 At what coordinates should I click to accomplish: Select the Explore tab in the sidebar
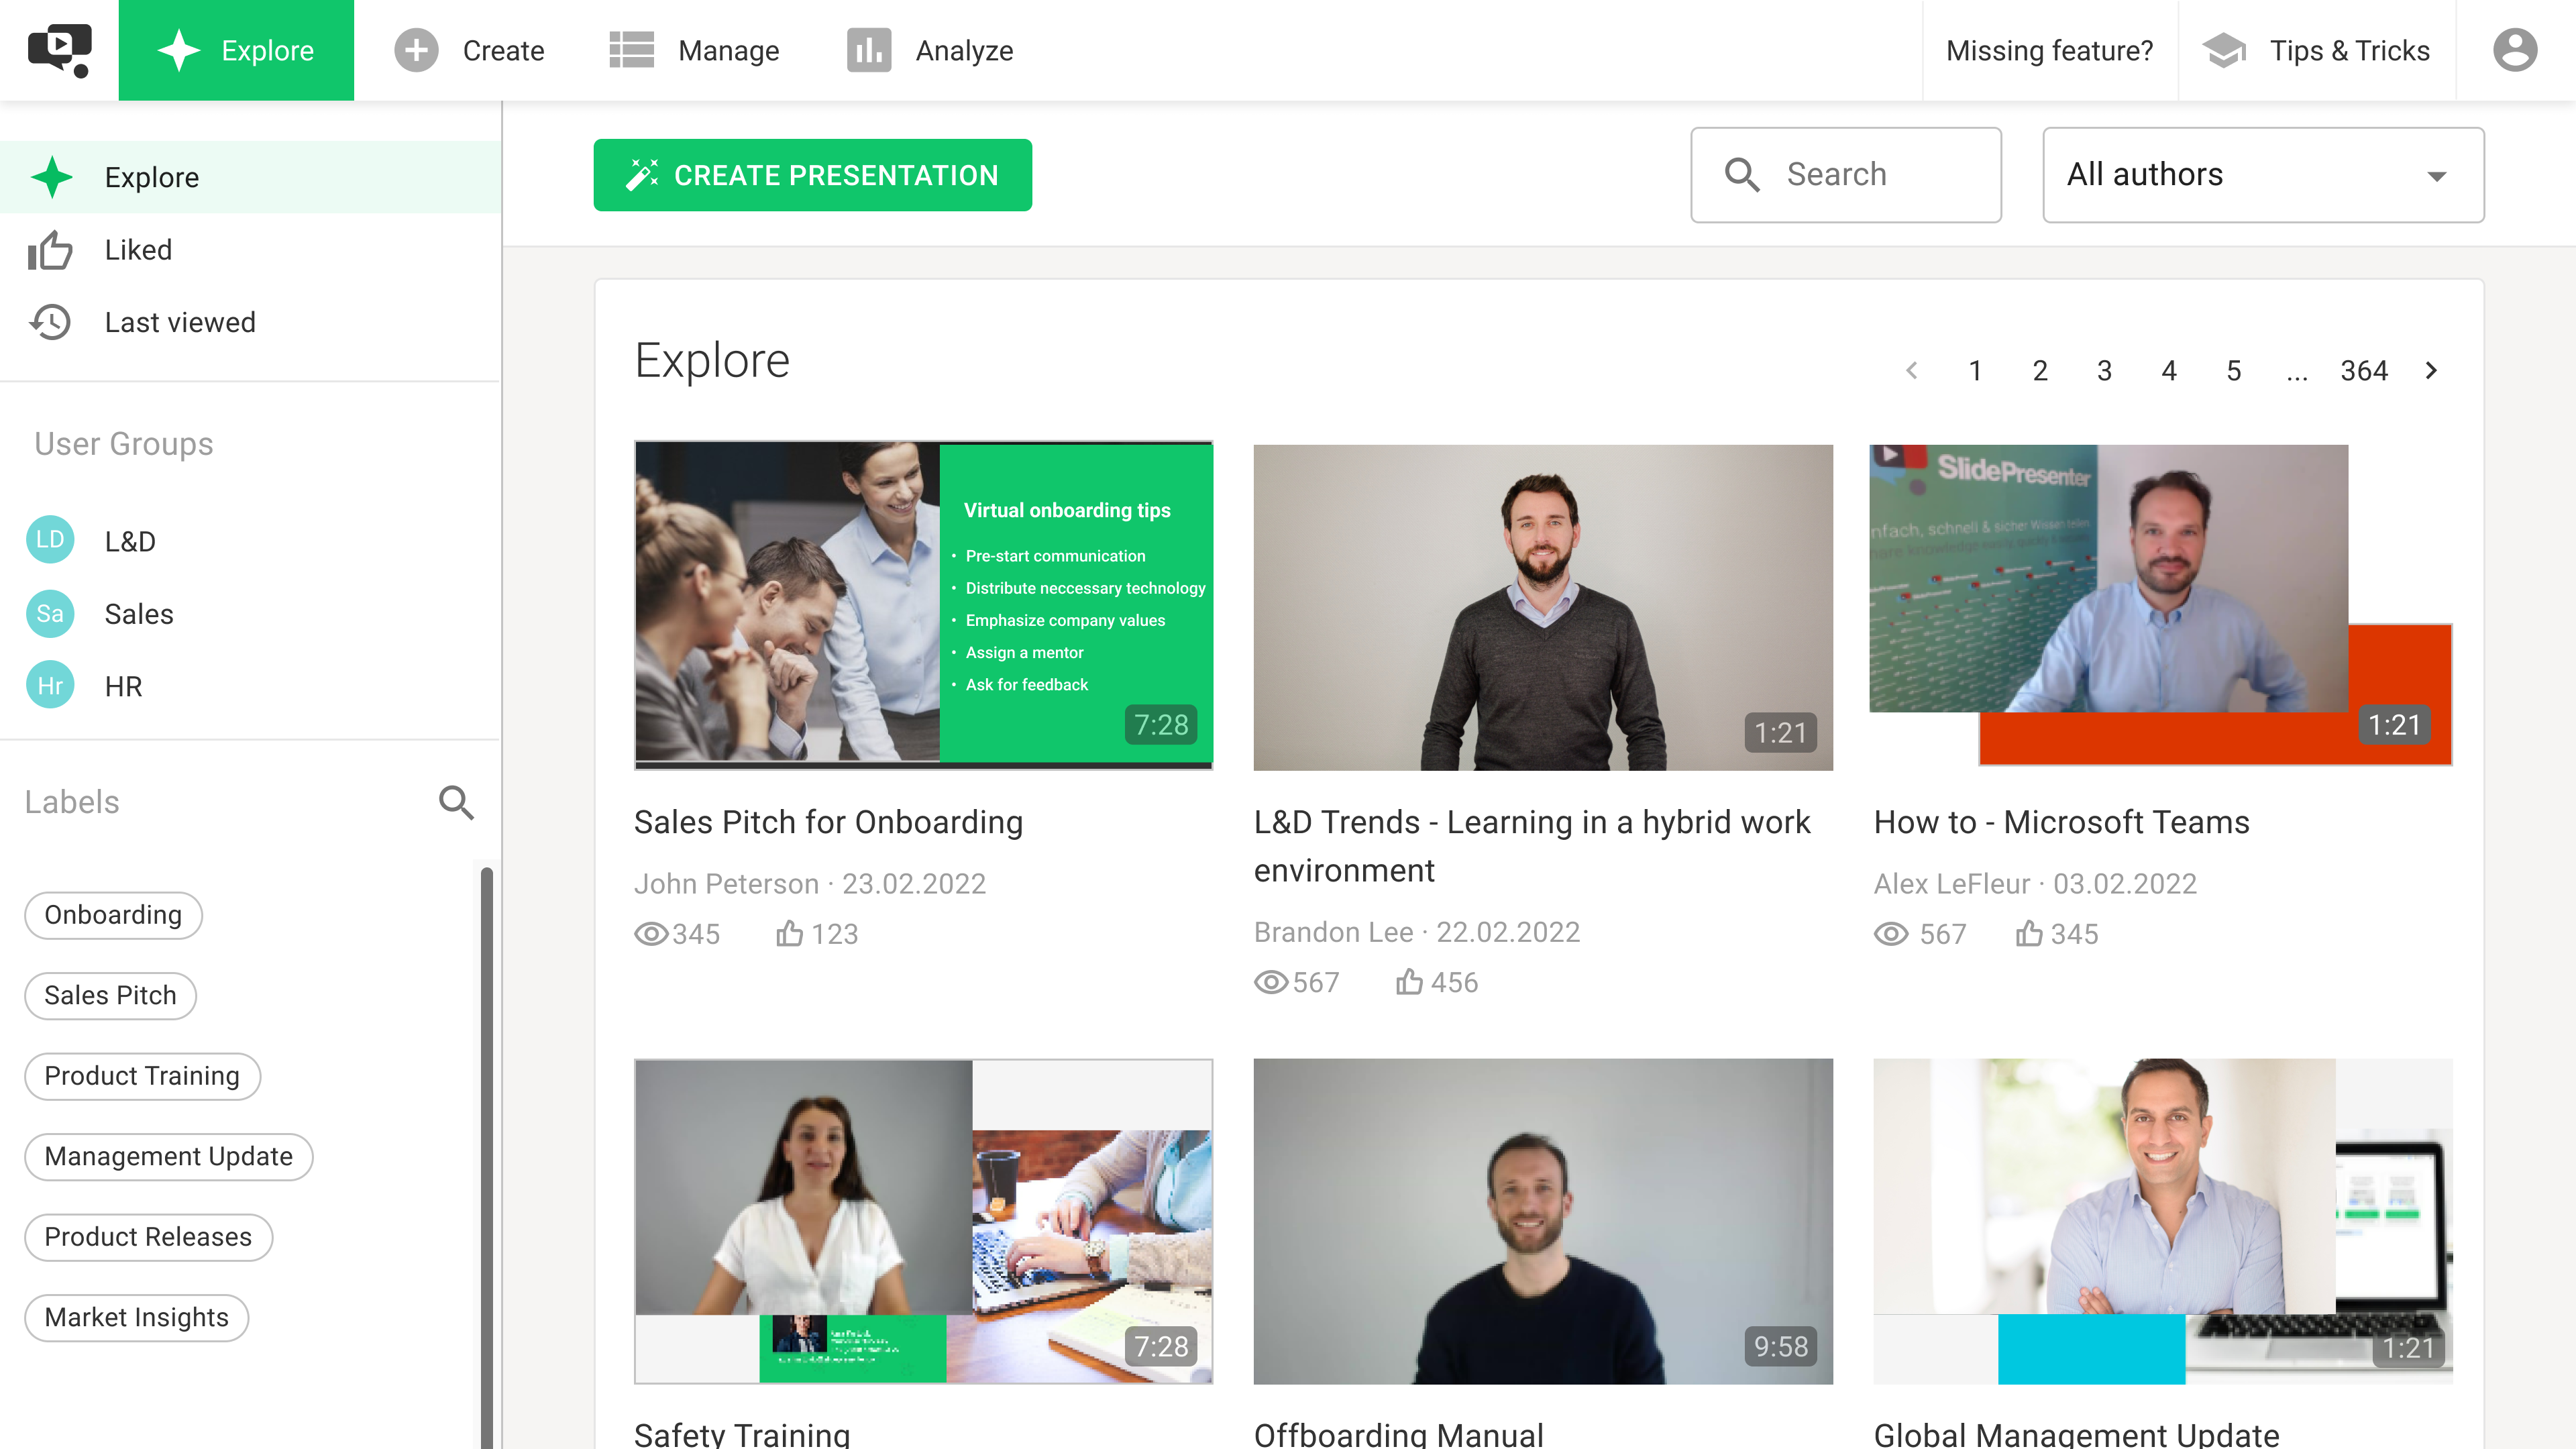pyautogui.click(x=152, y=177)
